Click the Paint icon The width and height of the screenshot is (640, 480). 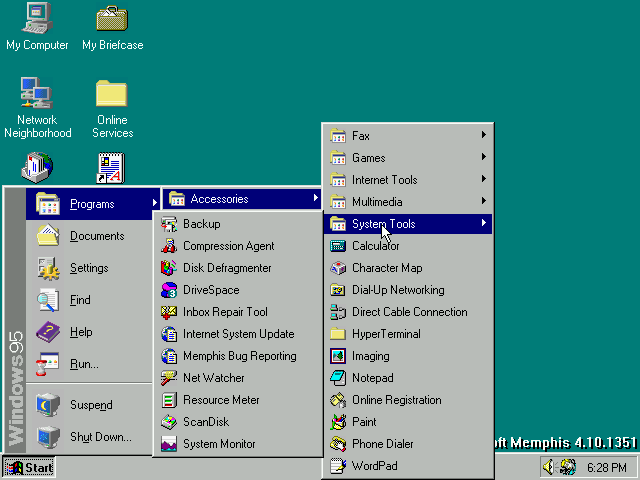[338, 422]
